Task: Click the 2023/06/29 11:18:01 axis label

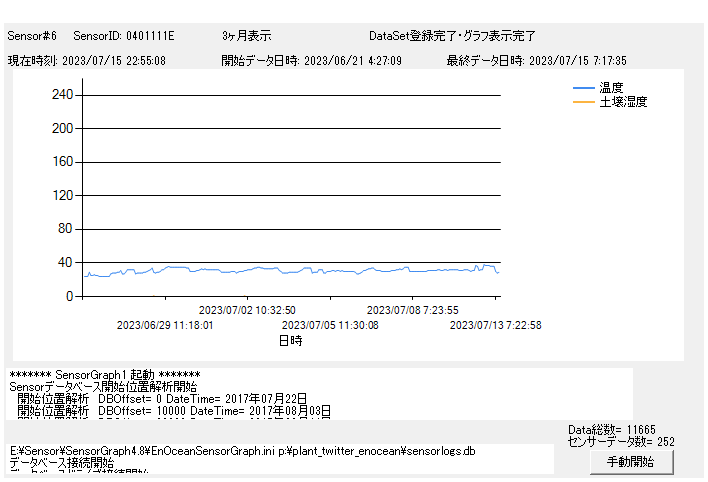Action: click(165, 325)
